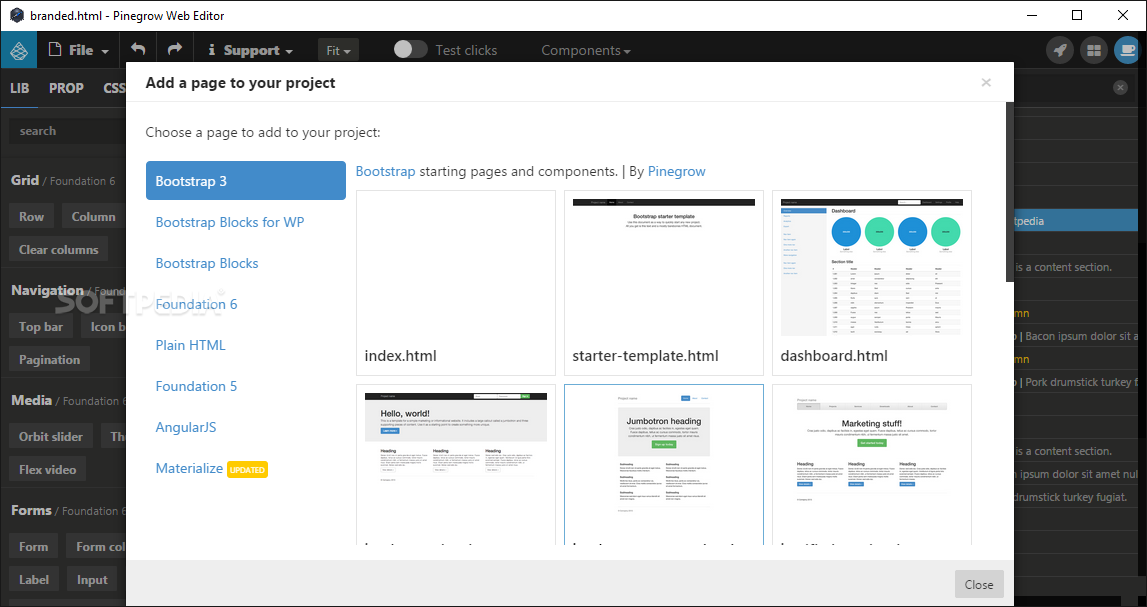Add a Row grid component
Screen dimensions: 1147x607
coord(31,216)
